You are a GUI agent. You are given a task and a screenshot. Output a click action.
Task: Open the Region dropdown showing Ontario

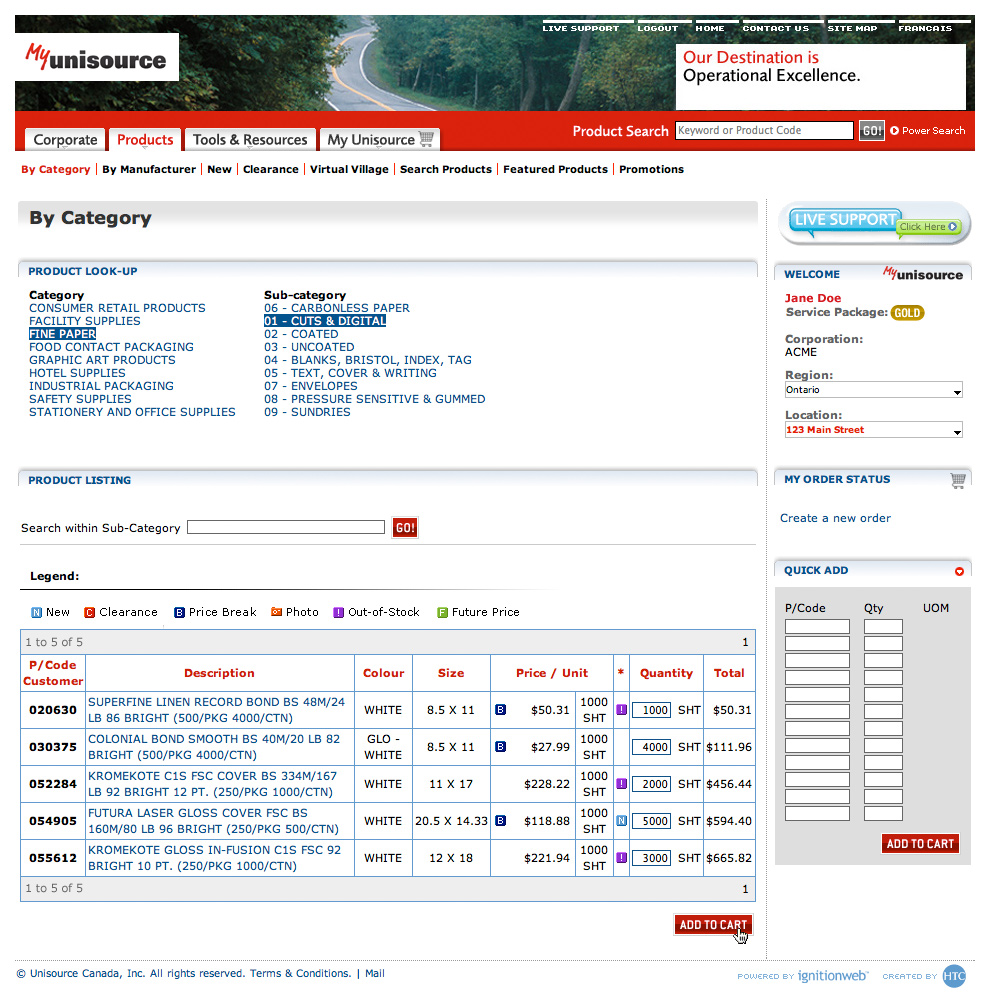(873, 390)
